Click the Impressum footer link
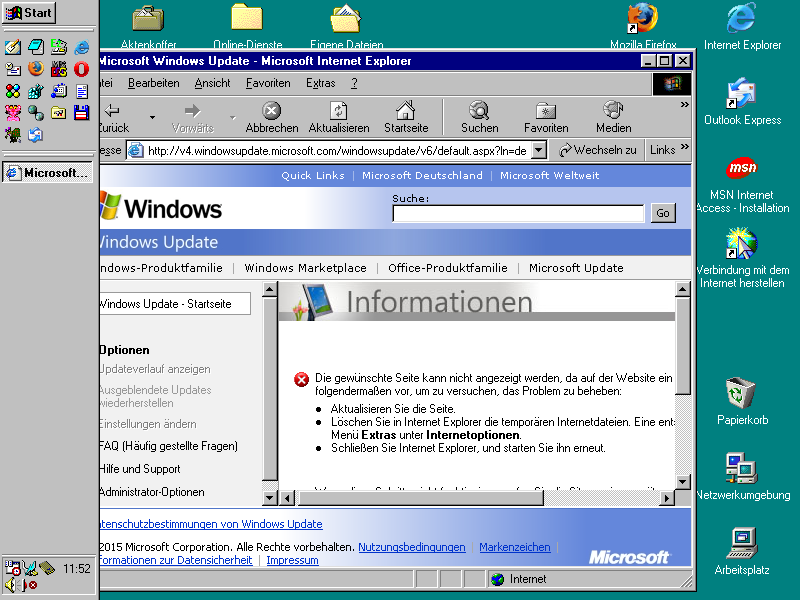This screenshot has width=800, height=600. (292, 560)
